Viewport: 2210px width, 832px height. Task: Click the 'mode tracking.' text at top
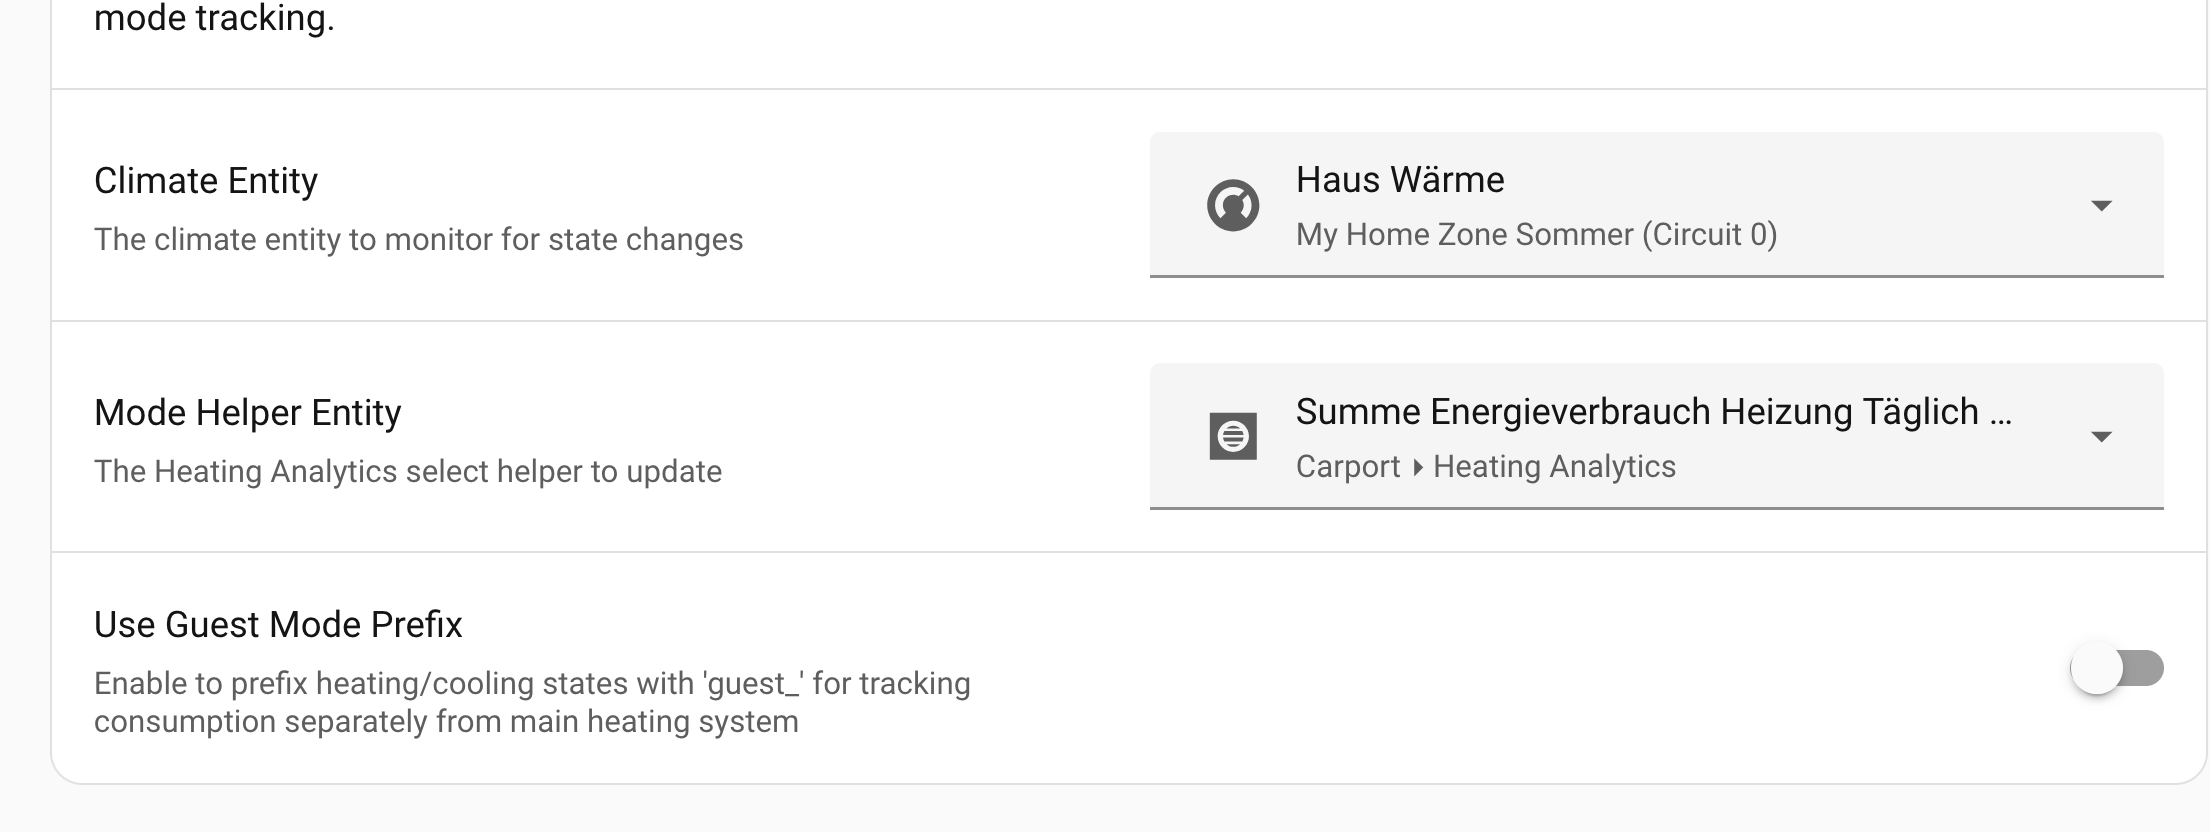[x=214, y=18]
